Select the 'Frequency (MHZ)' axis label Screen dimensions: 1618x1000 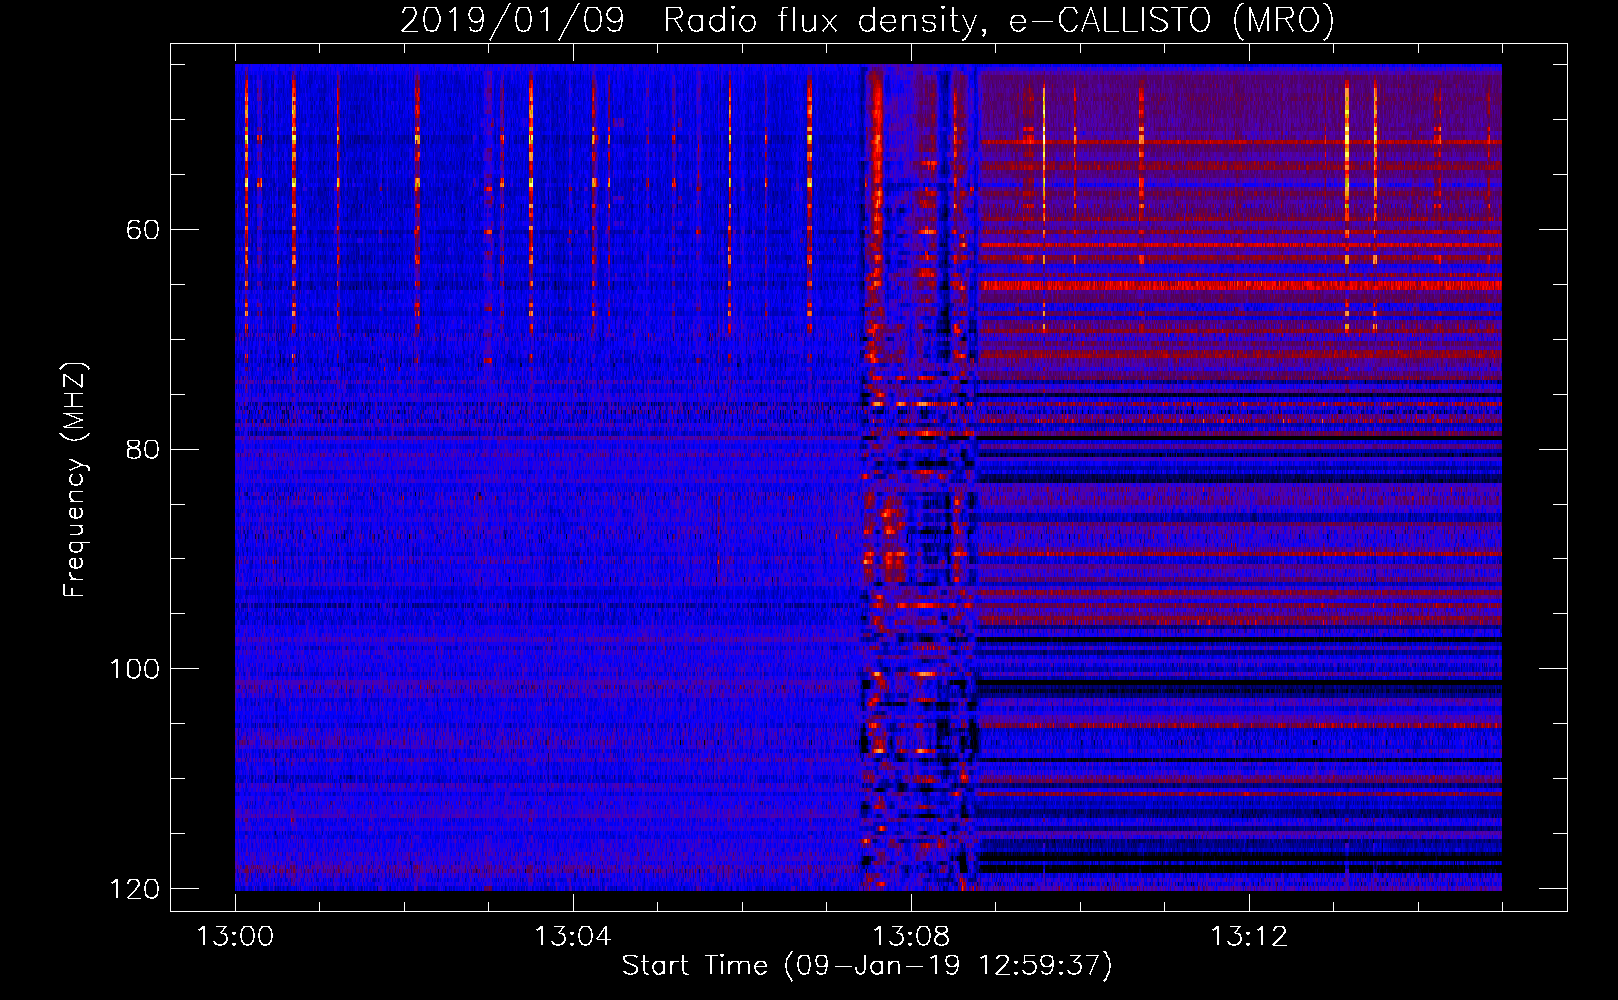coord(75,479)
